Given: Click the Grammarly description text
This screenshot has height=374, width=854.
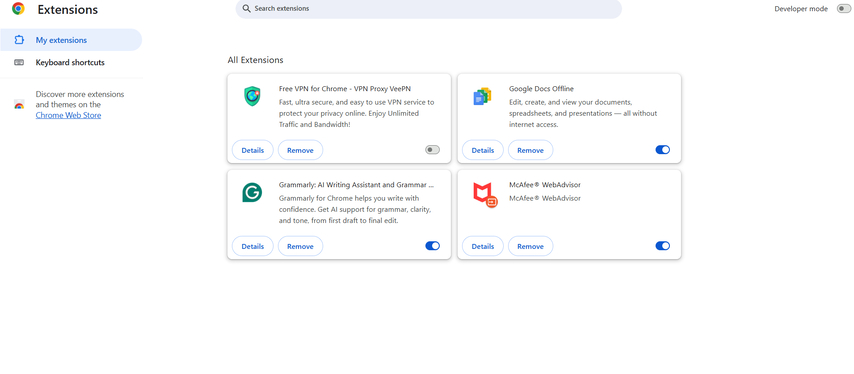Looking at the screenshot, I should (x=356, y=209).
